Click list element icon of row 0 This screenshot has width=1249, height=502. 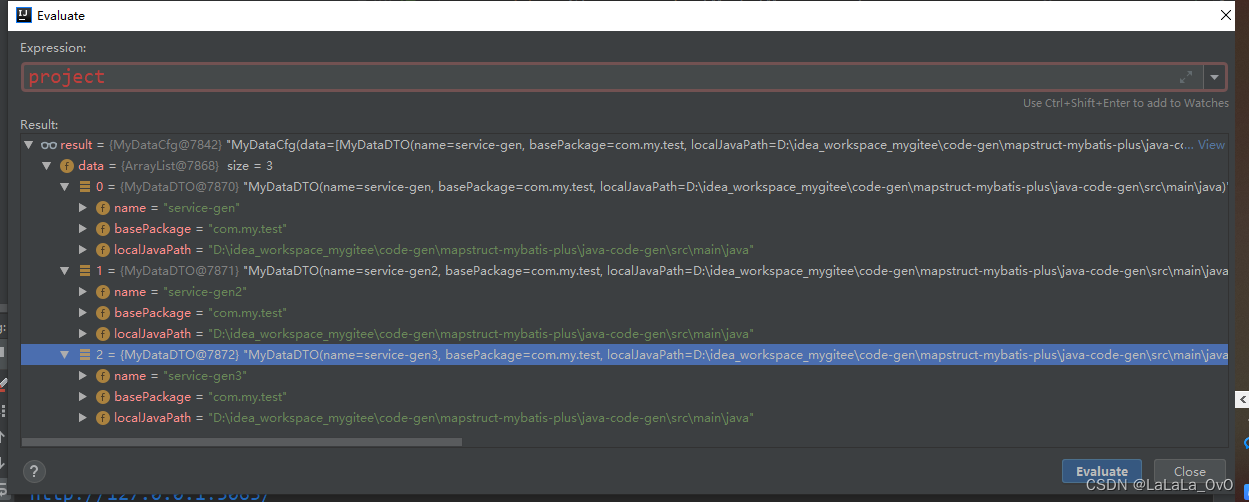[x=85, y=187]
